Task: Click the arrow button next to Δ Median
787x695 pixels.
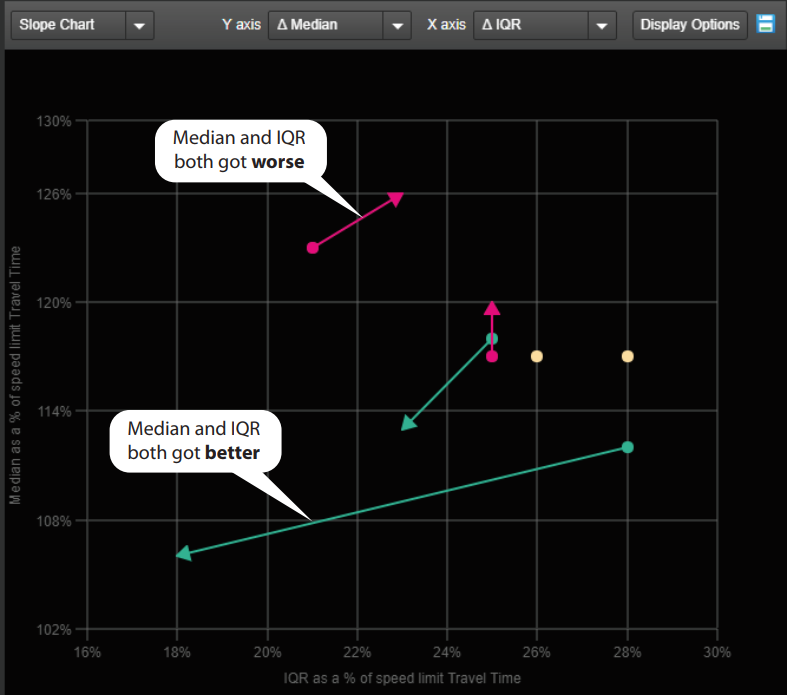Action: point(397,25)
